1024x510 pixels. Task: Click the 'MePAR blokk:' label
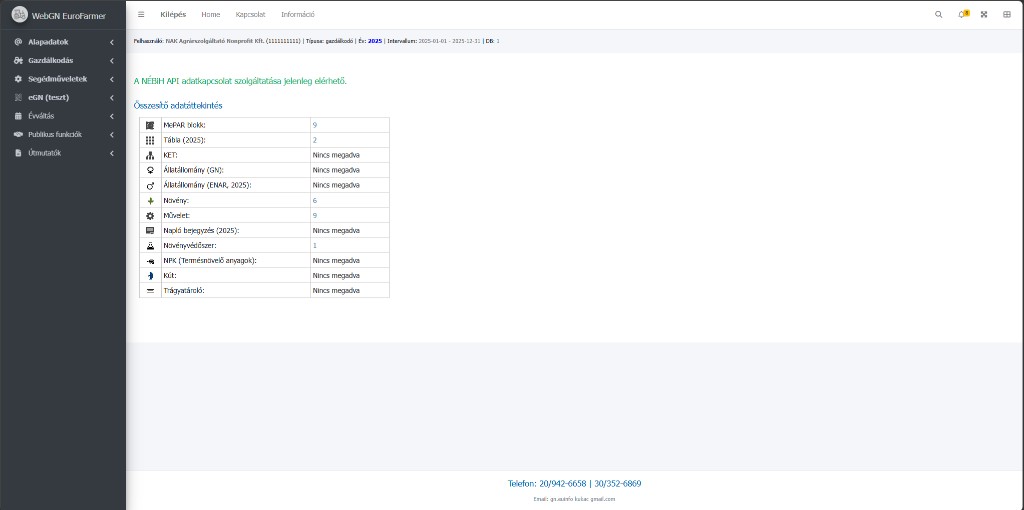point(184,125)
